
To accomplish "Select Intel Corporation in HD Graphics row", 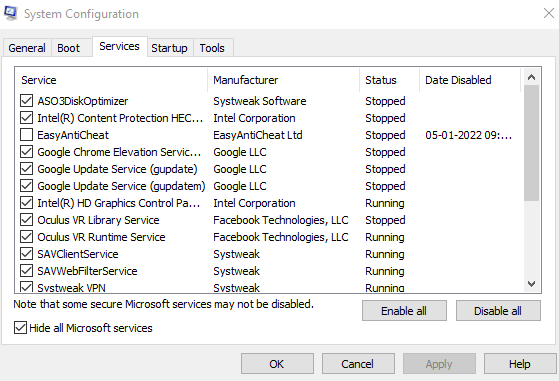I will pos(254,203).
